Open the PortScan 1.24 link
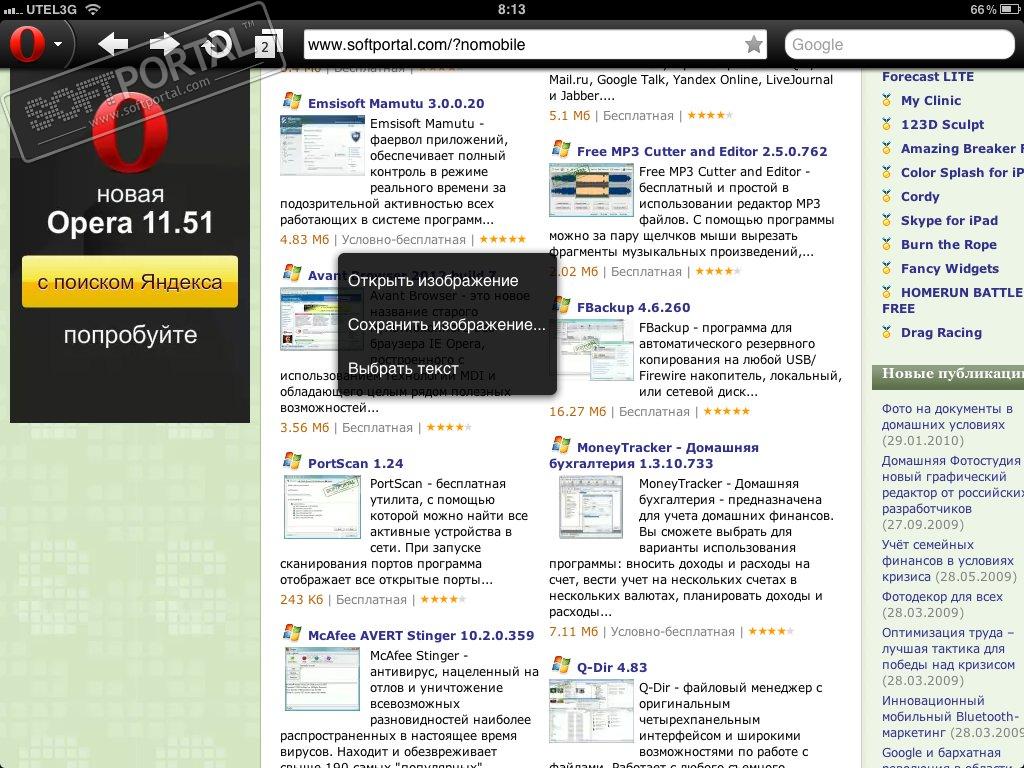The image size is (1024, 768). [x=355, y=464]
